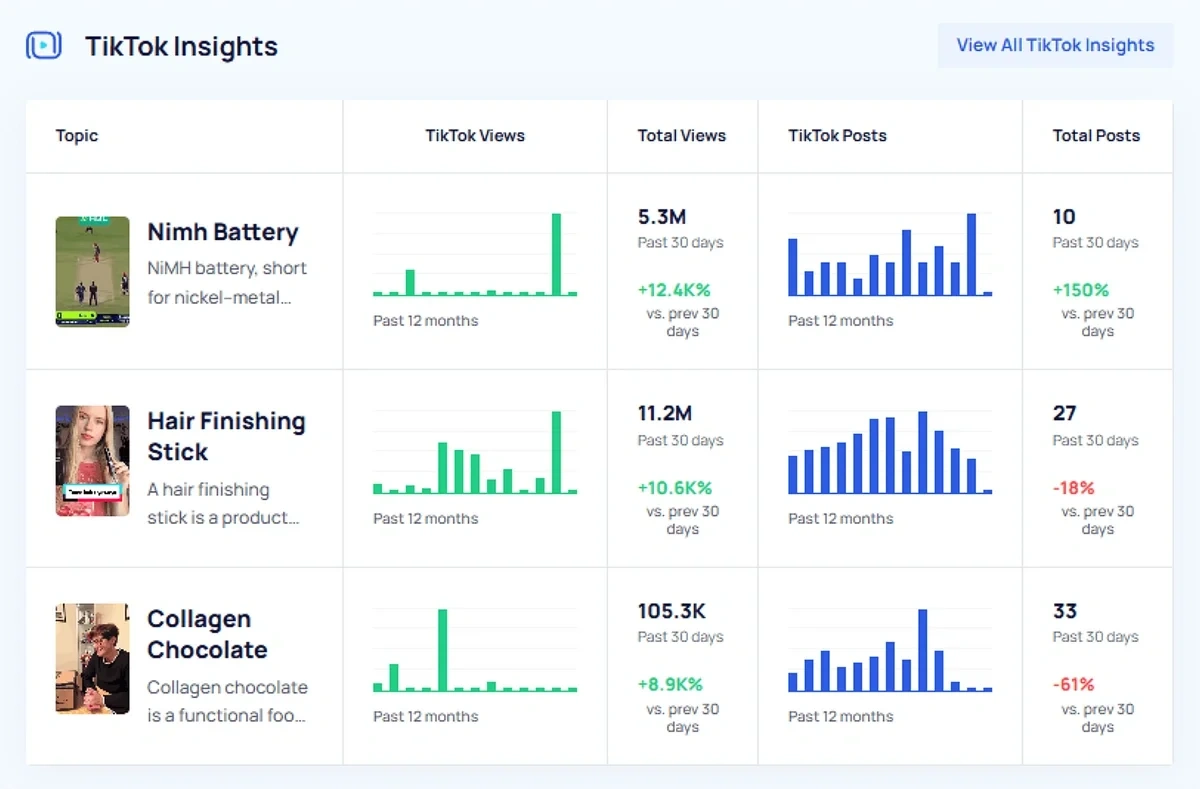The width and height of the screenshot is (1200, 789).
Task: Click the +12.4K% growth indicator for Nimh Battery
Action: (676, 289)
